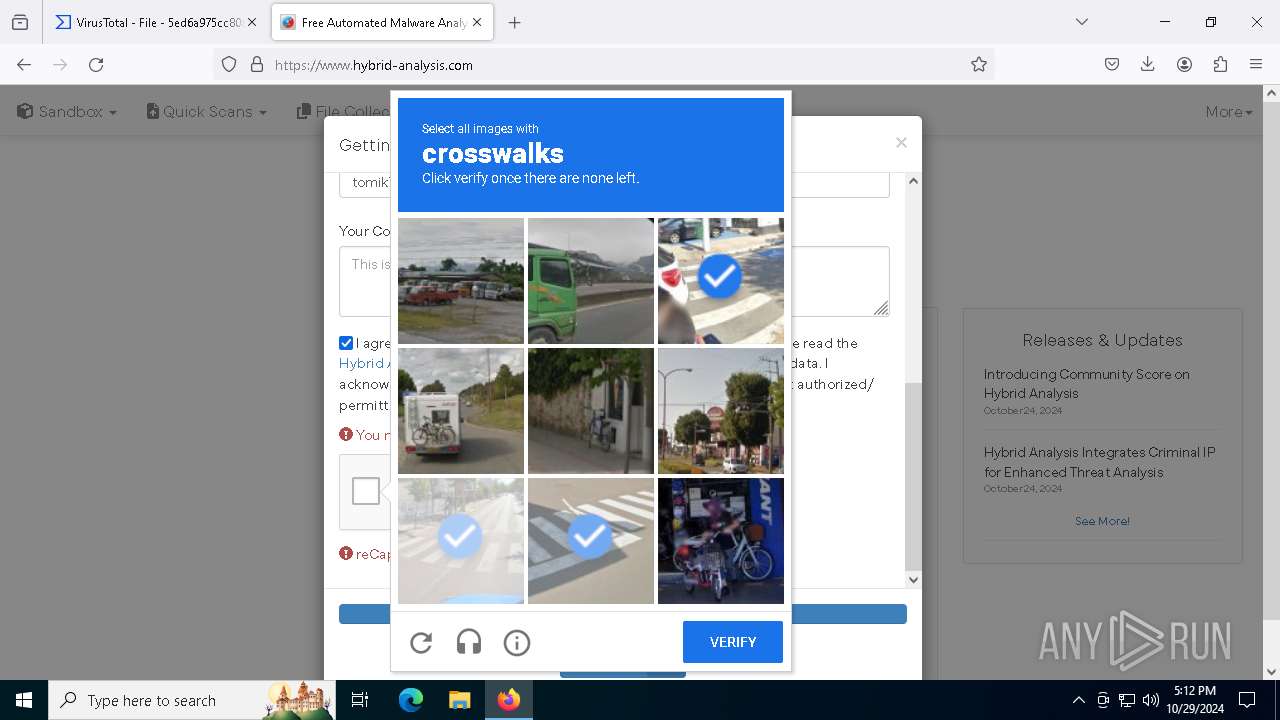Image resolution: width=1280 pixels, height=720 pixels.
Task: Select the camper van with bicycle tile
Action: point(461,411)
